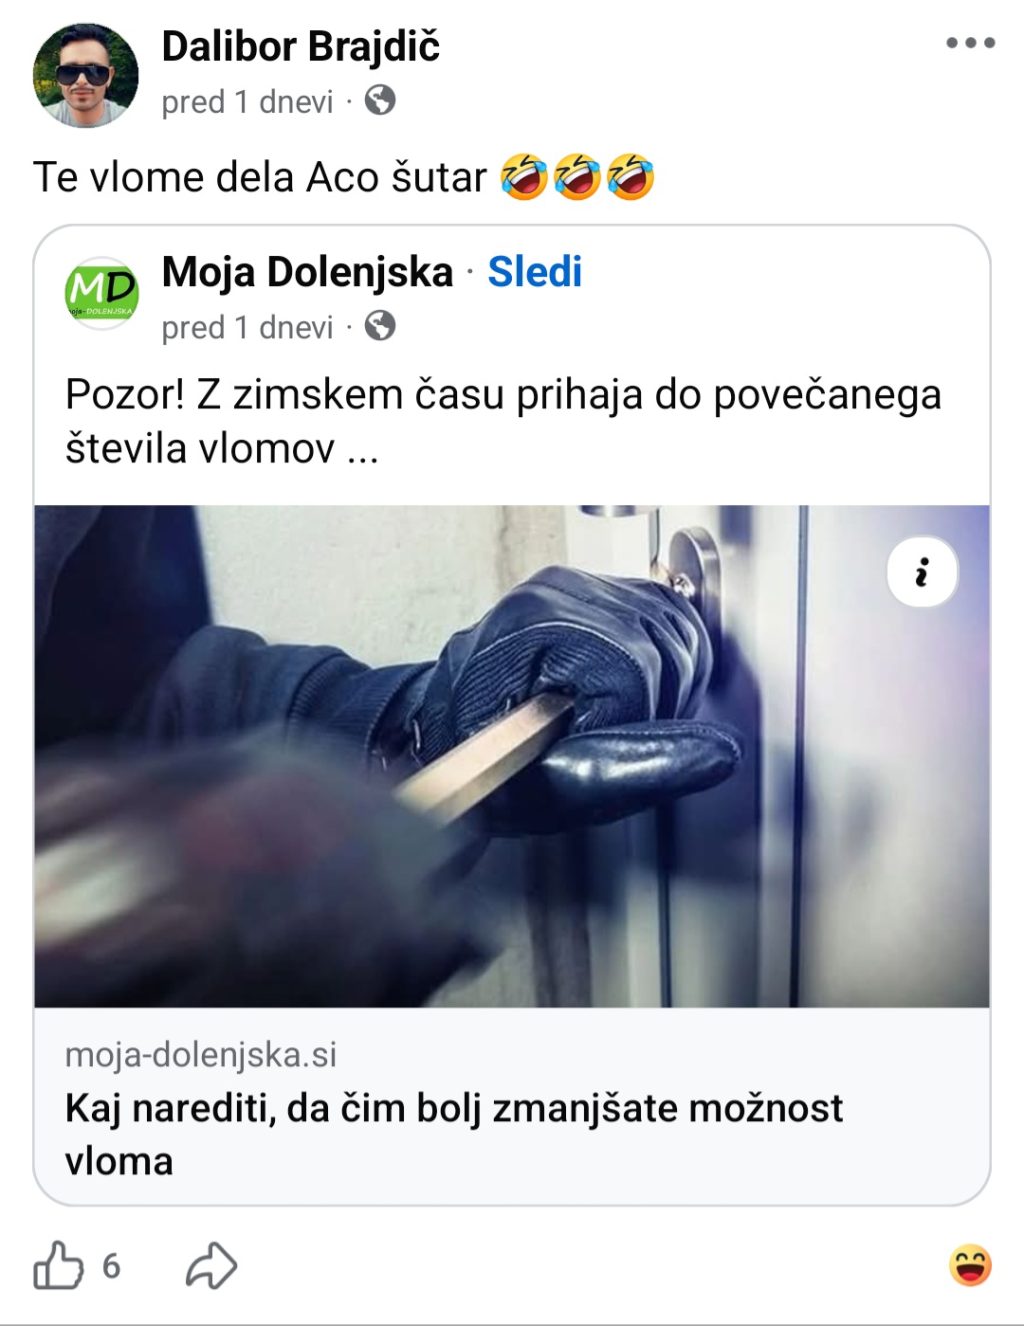Open the Dalibor Brajdič profile name link
1024x1326 pixels.
pos(300,46)
